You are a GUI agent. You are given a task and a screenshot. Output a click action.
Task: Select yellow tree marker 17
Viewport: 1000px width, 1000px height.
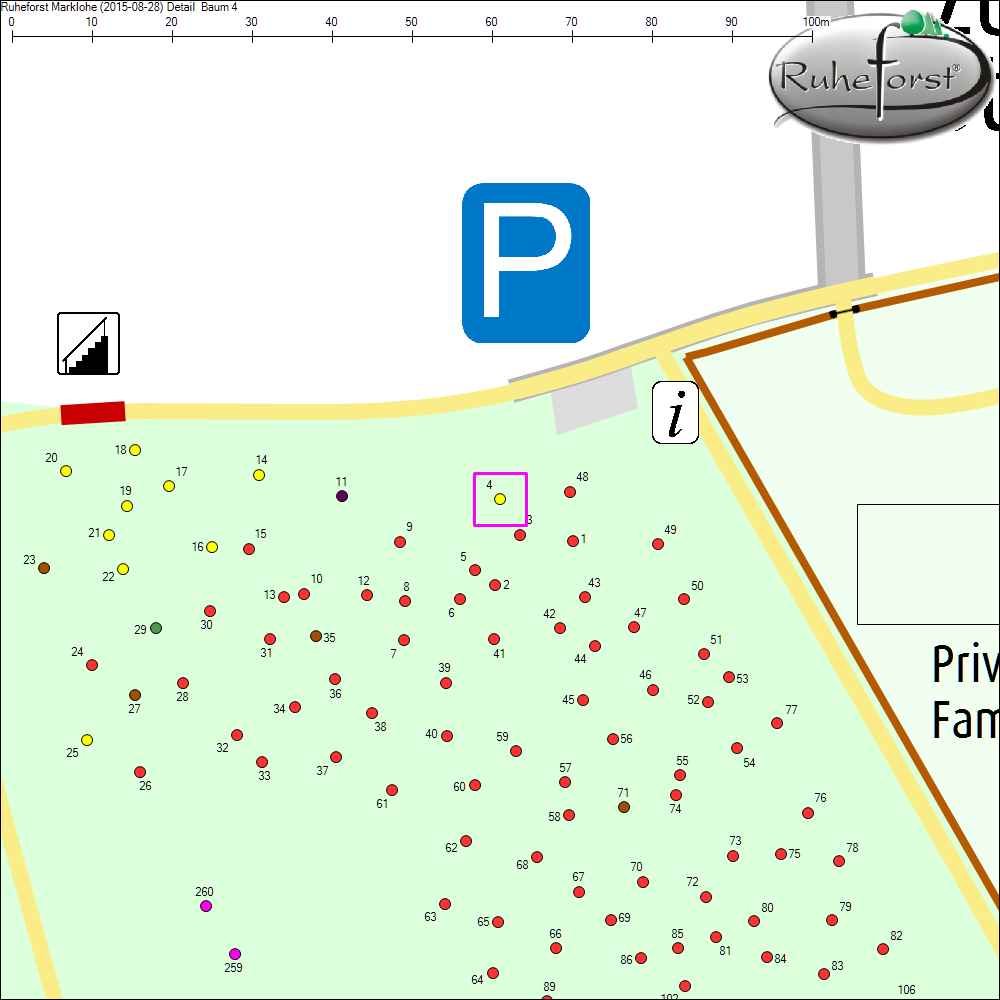pos(169,486)
